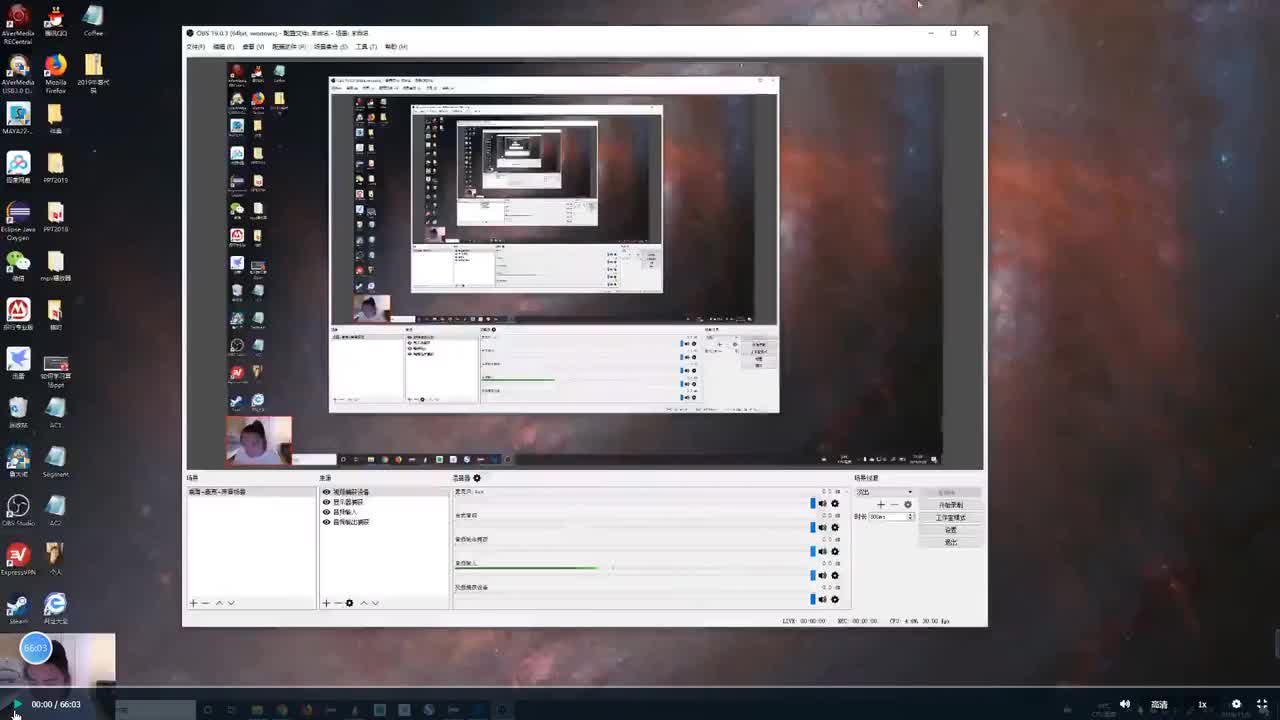Toggle visibility of 音频输出捕获 source
Image resolution: width=1280 pixels, height=720 pixels.
[x=326, y=522]
